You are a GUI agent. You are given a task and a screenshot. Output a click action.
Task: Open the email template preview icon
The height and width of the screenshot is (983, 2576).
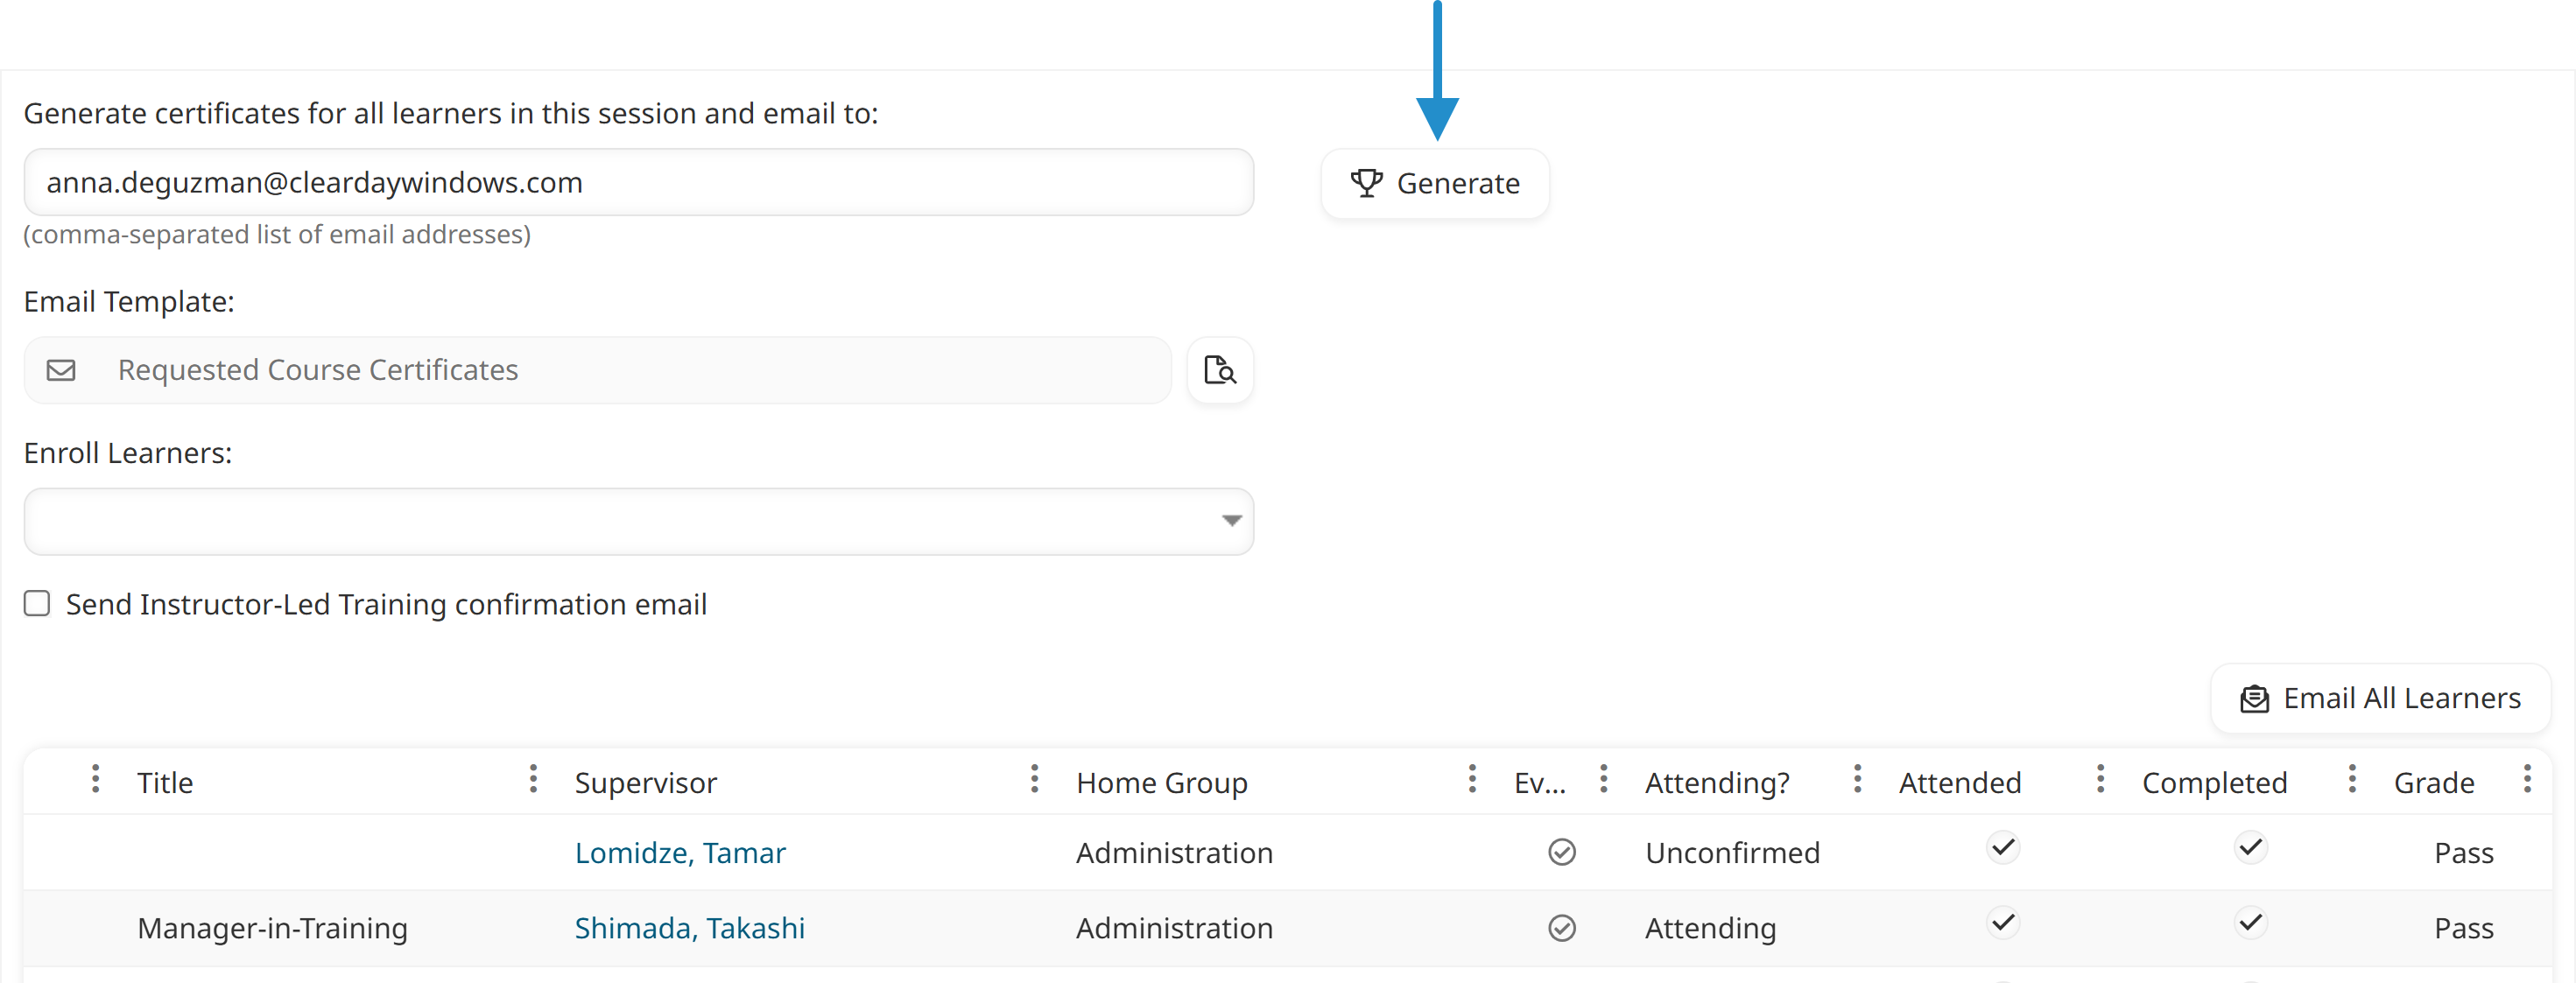coord(1220,370)
